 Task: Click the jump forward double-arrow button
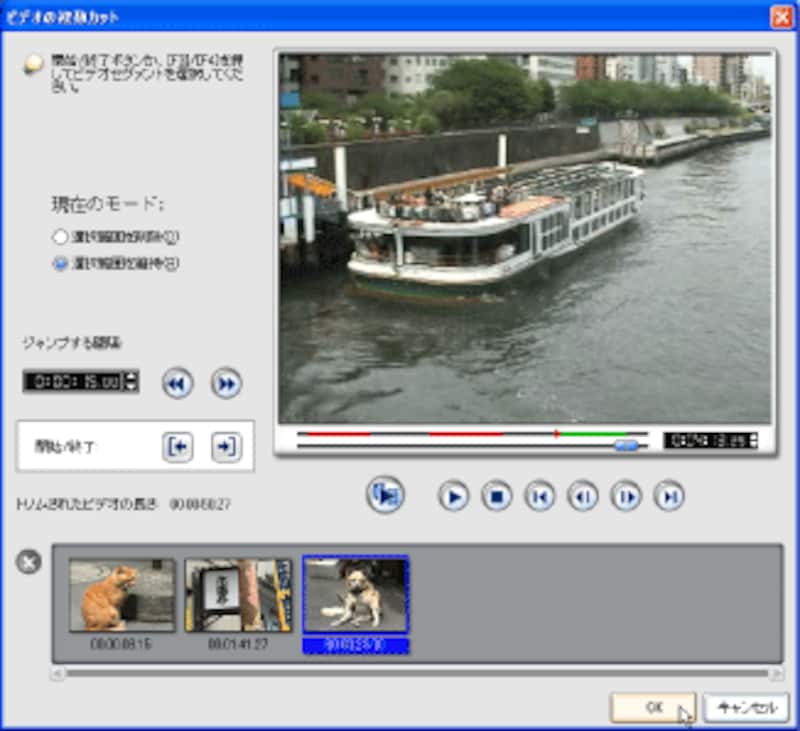tap(226, 383)
